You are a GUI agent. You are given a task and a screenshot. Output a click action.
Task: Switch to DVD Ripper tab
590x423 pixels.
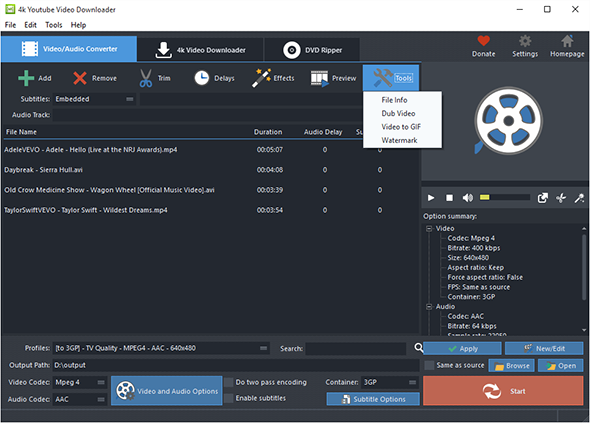coord(312,50)
